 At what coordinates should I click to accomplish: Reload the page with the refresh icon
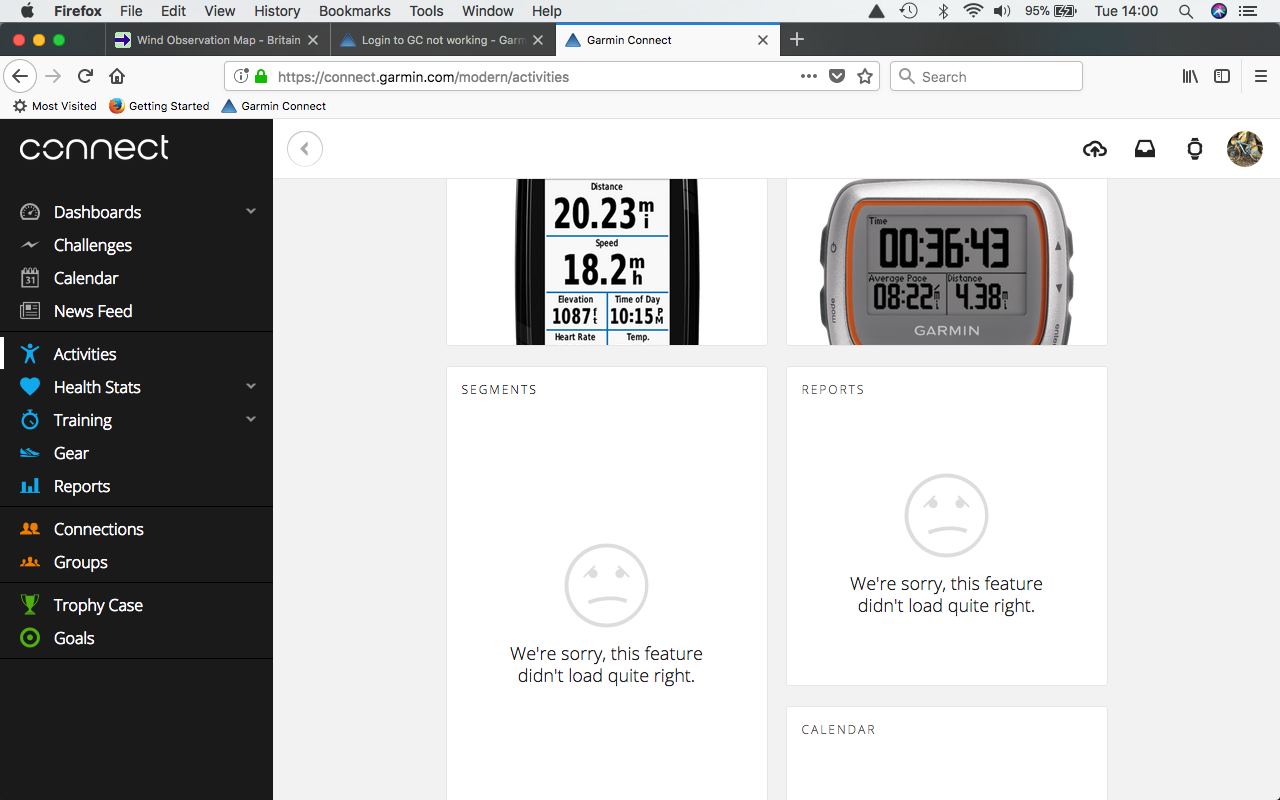point(86,76)
